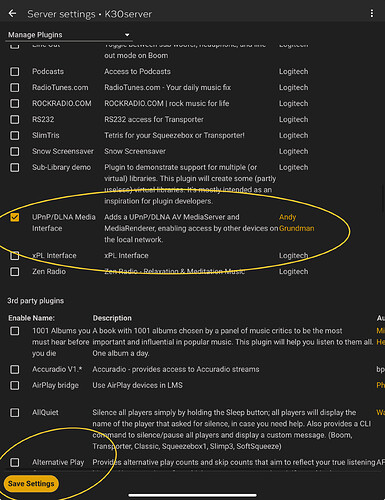Enable the 1001 Albums plugin checkbox

tap(15, 331)
